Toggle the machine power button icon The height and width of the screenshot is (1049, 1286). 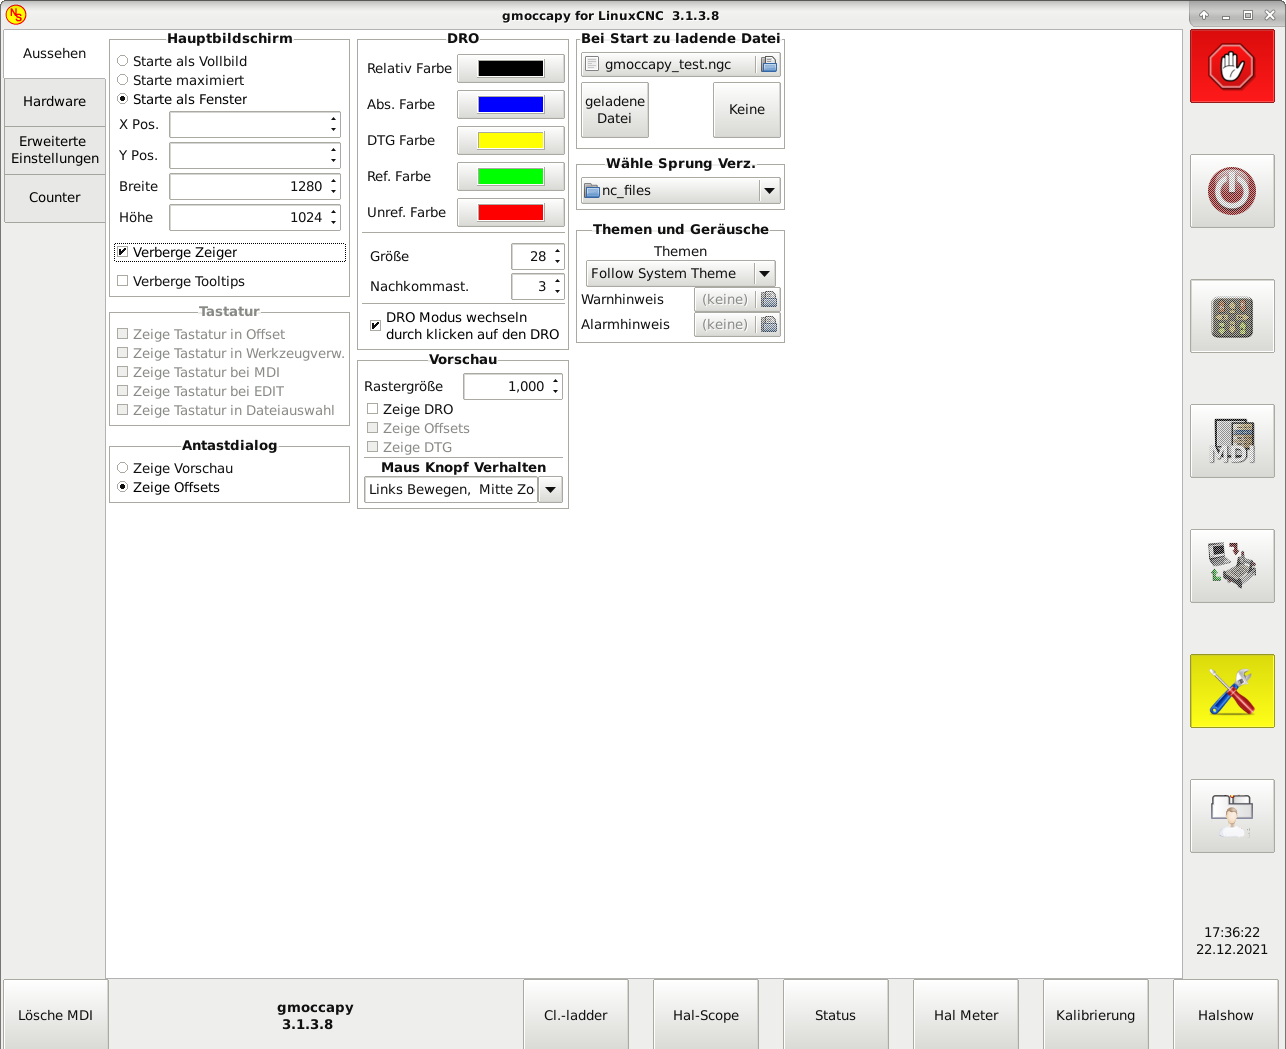tap(1231, 191)
